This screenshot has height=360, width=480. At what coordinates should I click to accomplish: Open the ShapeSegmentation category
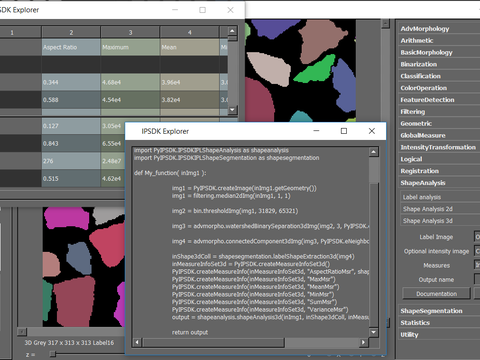431,311
